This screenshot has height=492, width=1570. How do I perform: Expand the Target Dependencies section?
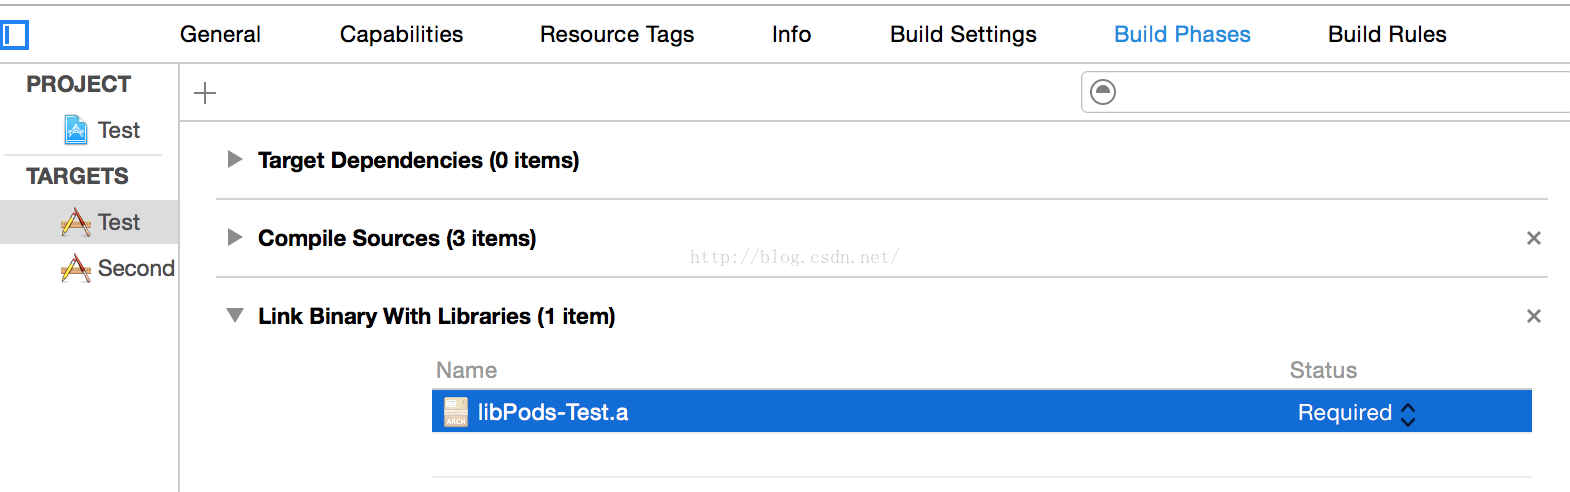[x=235, y=160]
